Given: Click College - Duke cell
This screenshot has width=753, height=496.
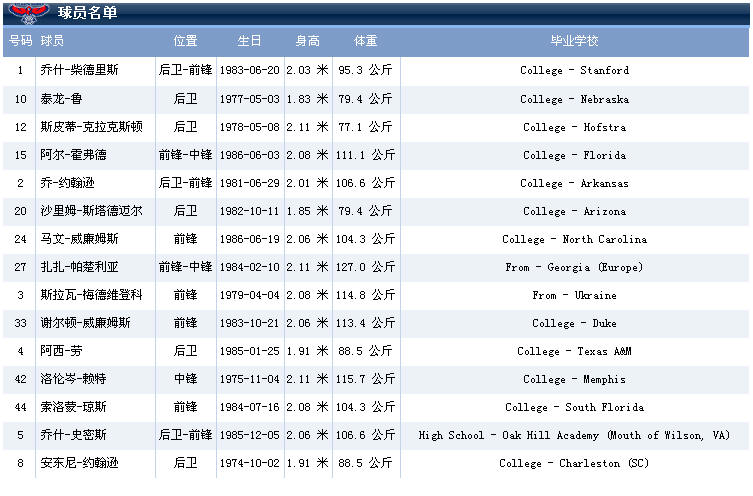Looking at the screenshot, I should [574, 323].
